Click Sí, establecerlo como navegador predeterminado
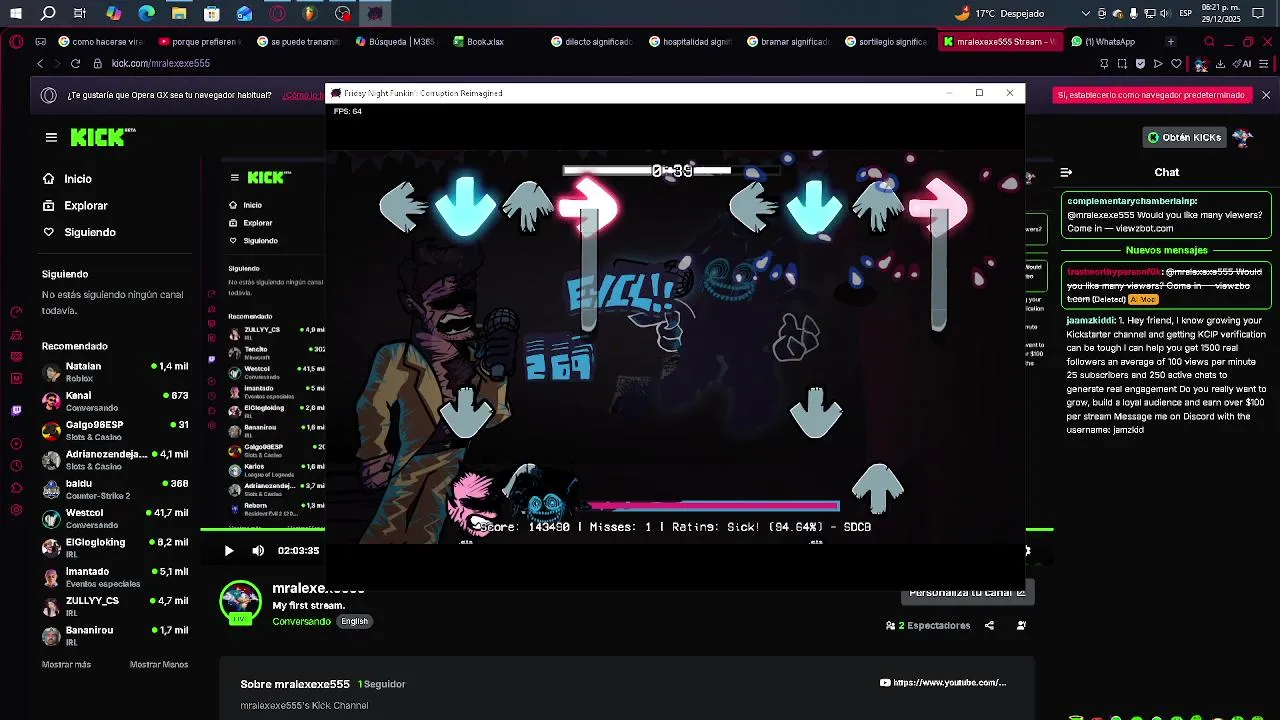1280x720 pixels. [x=1150, y=95]
